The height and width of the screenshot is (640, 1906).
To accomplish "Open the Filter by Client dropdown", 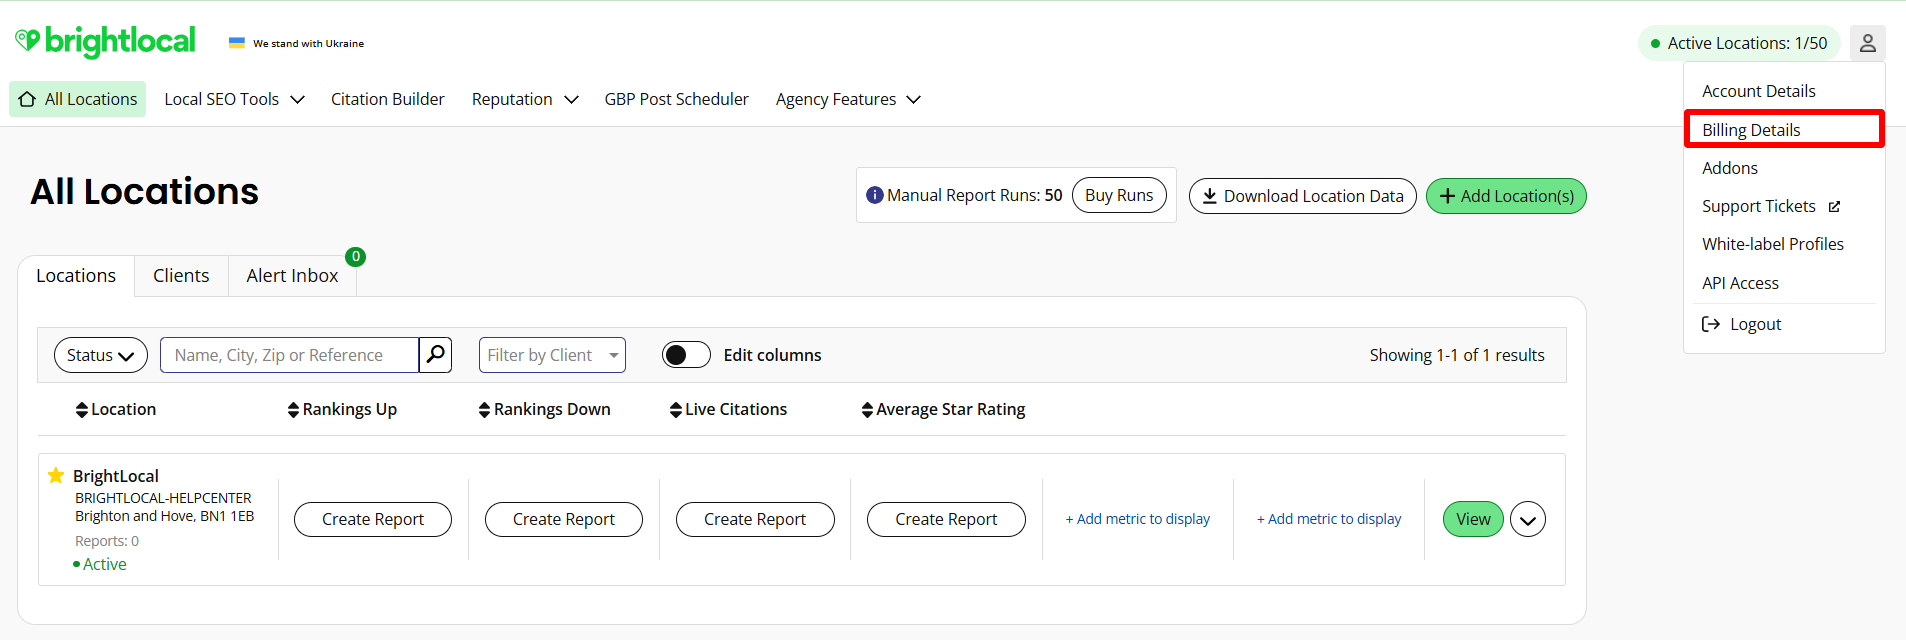I will [552, 355].
